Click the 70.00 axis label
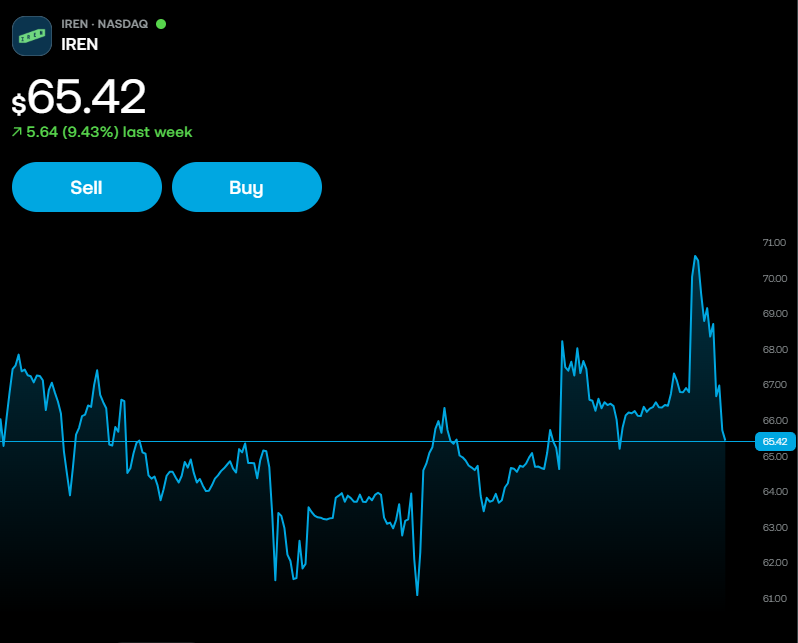This screenshot has height=643, width=798. pyautogui.click(x=775, y=278)
